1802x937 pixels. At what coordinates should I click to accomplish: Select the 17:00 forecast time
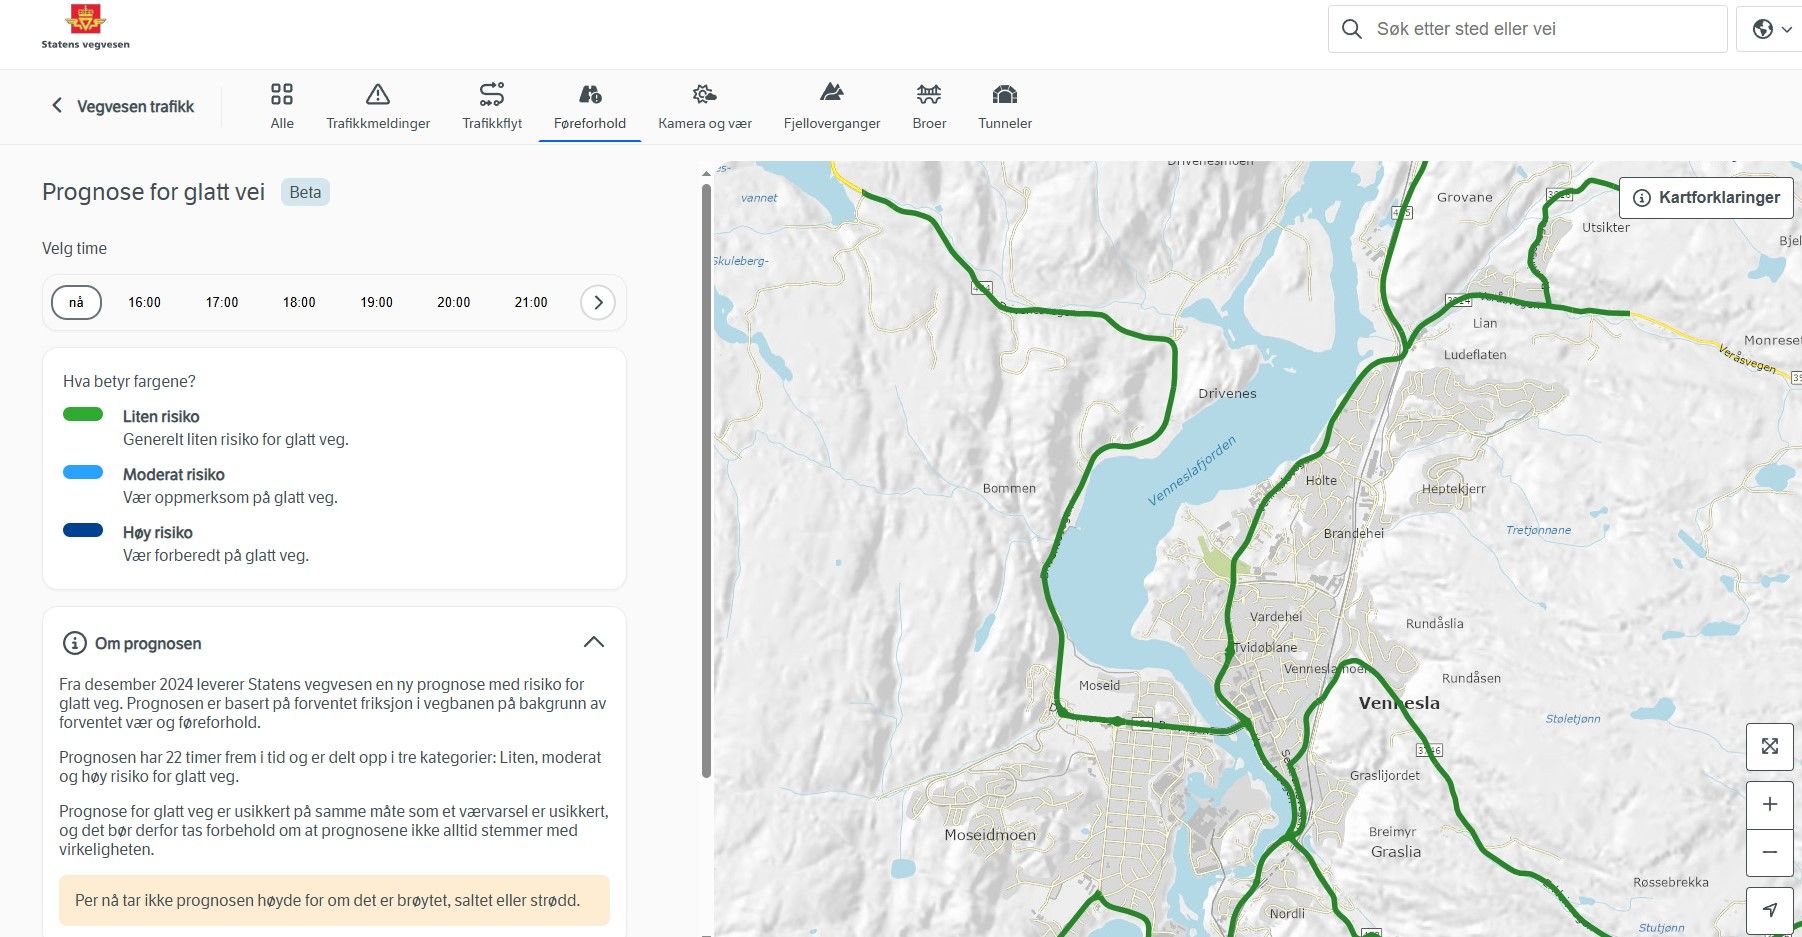[x=222, y=302]
